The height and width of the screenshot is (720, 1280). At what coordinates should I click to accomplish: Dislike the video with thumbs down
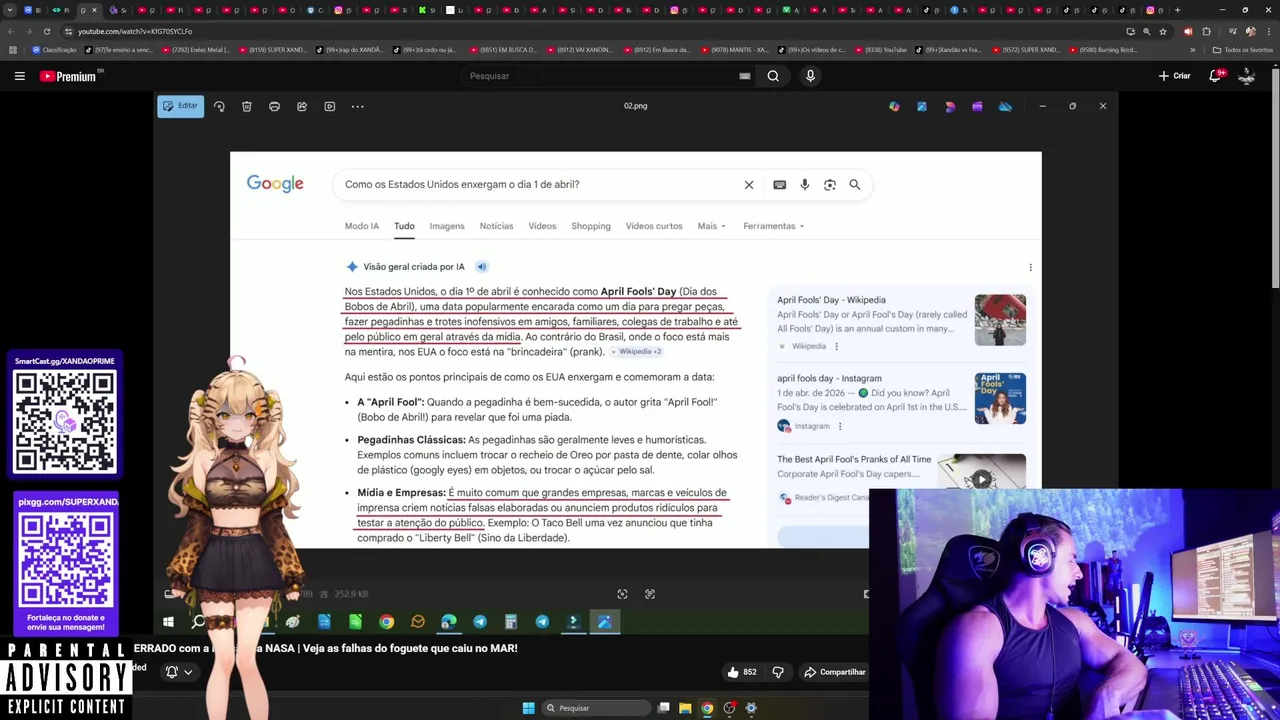(778, 672)
